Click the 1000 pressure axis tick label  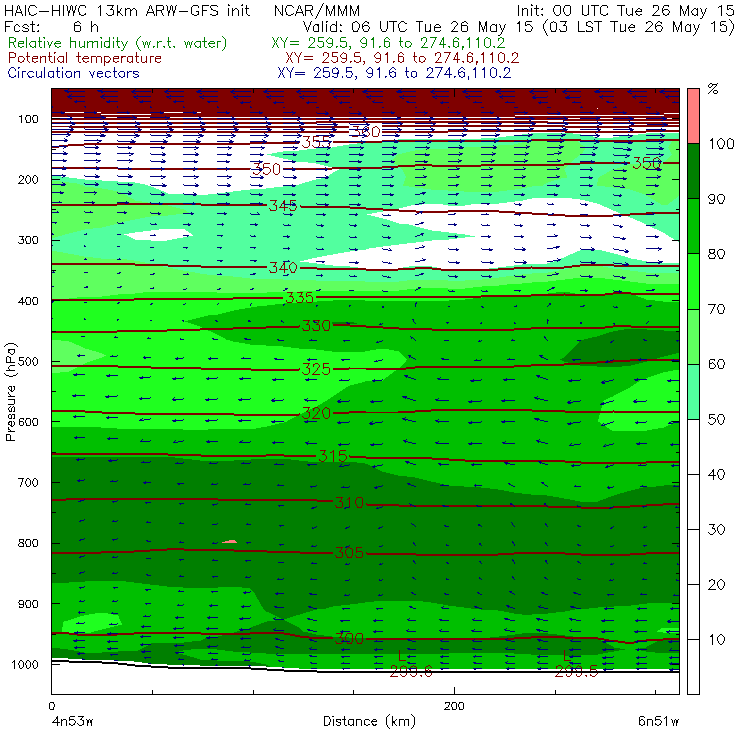pyautogui.click(x=25, y=664)
